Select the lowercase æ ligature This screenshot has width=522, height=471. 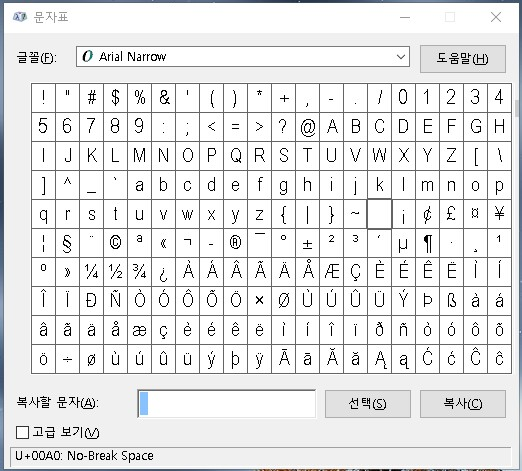pos(139,330)
